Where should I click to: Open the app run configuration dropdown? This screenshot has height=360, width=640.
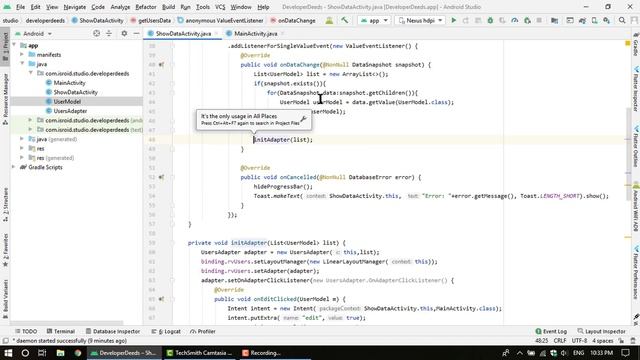(x=374, y=20)
